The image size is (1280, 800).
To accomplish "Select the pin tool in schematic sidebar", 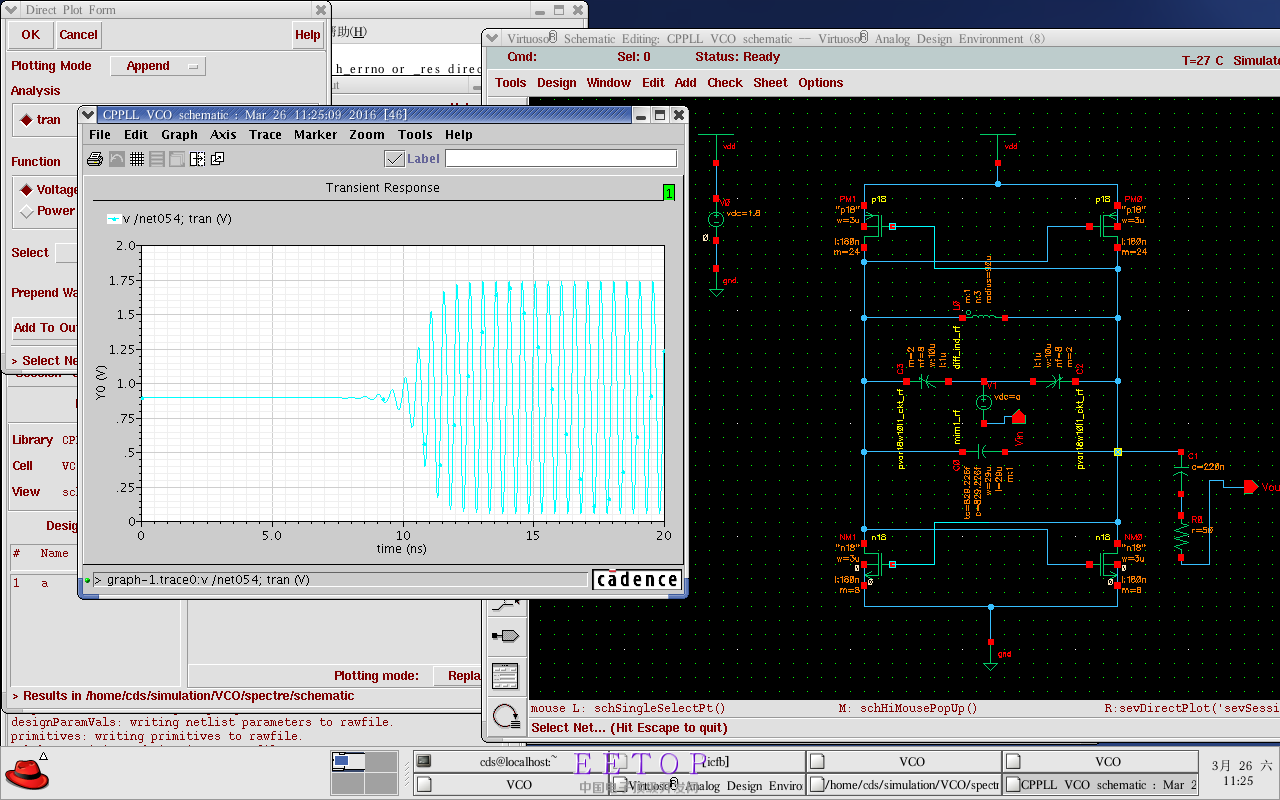I will coord(506,635).
